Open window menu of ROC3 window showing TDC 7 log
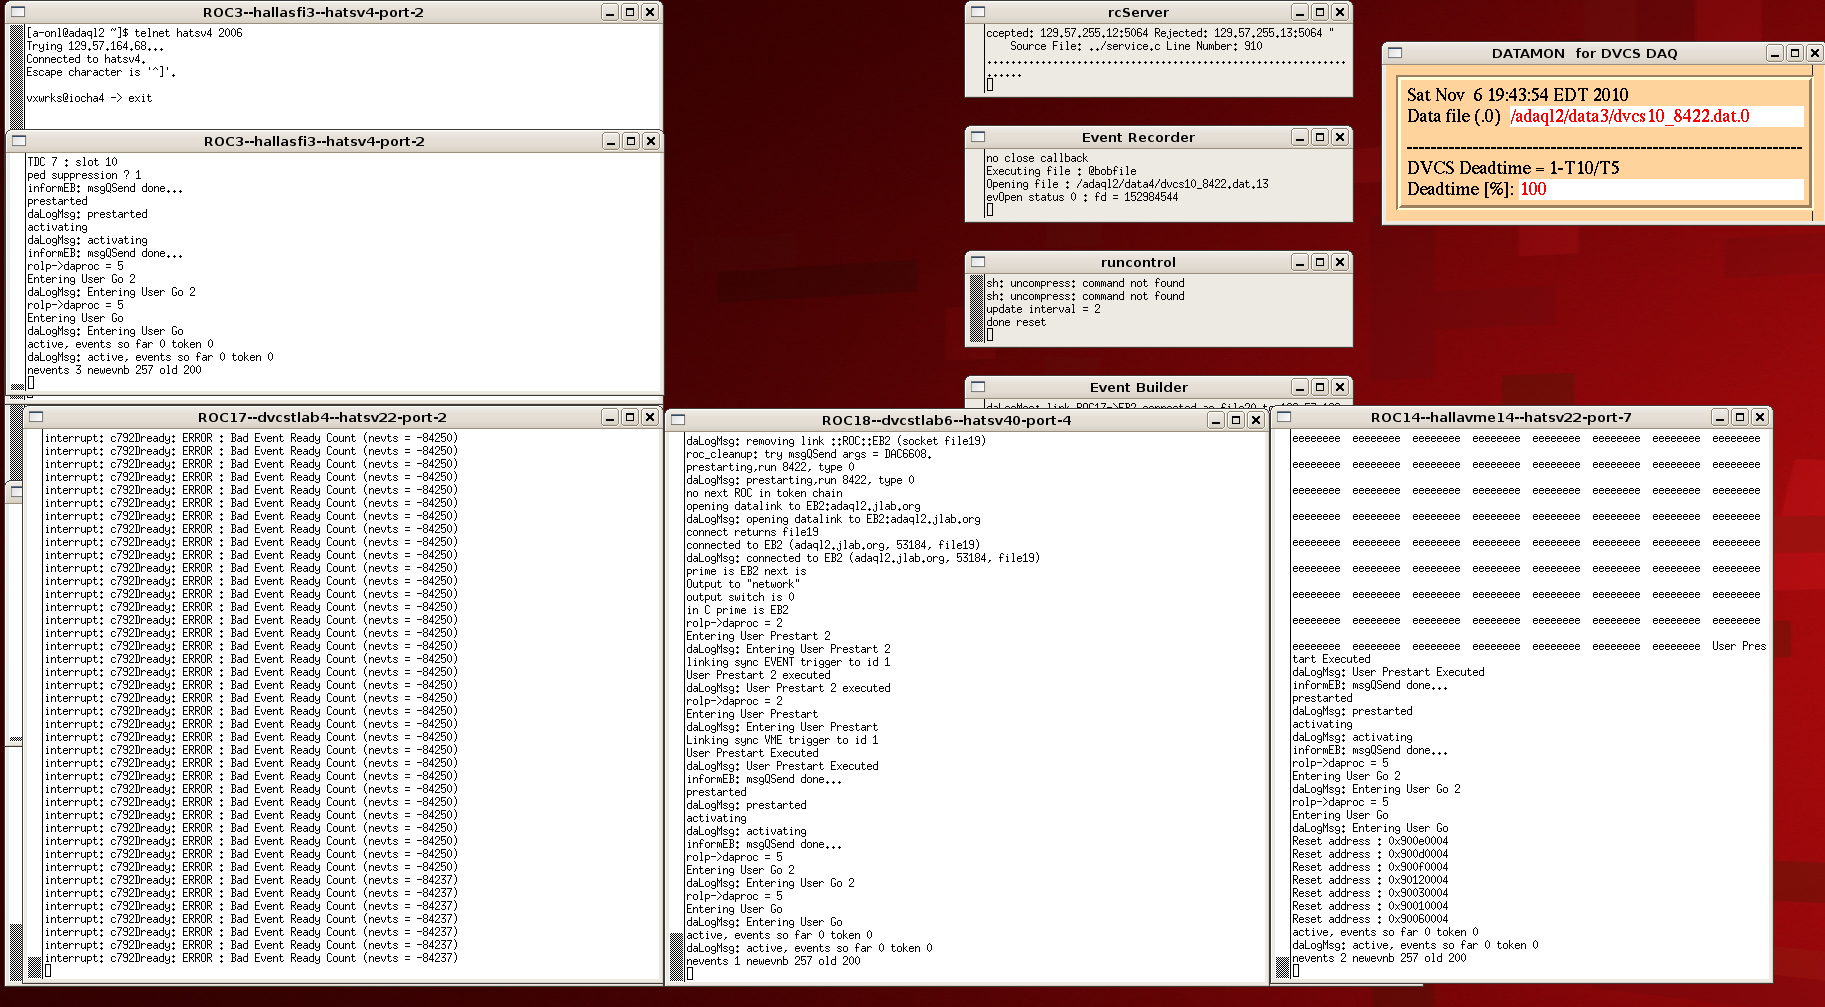Viewport: 1825px width, 1007px height. (x=18, y=141)
